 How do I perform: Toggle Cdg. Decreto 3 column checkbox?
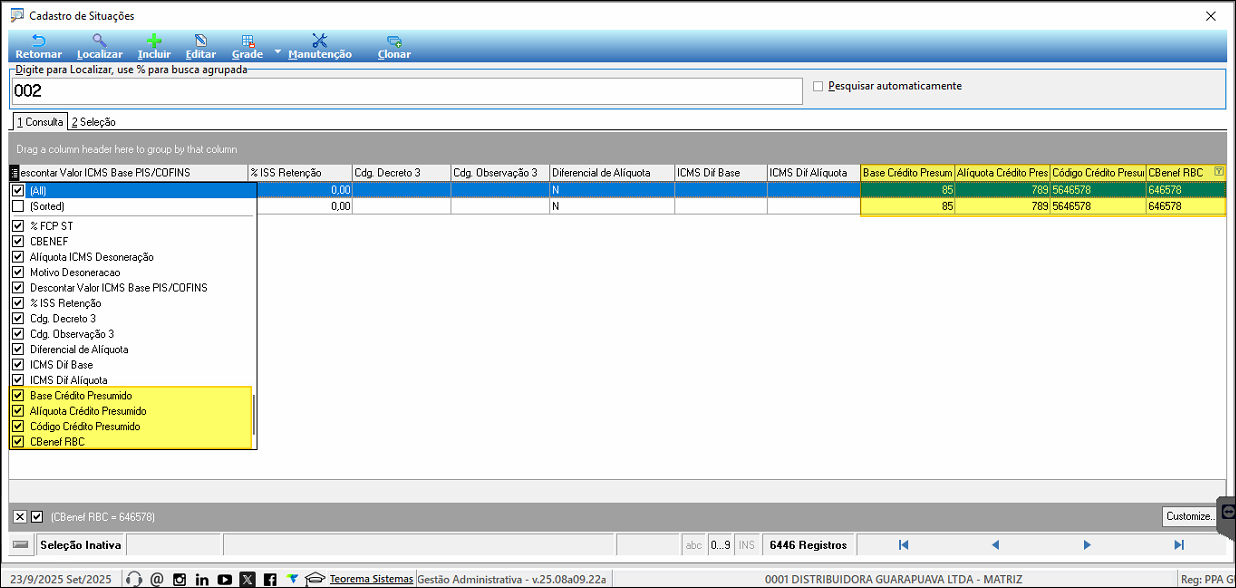pos(17,319)
